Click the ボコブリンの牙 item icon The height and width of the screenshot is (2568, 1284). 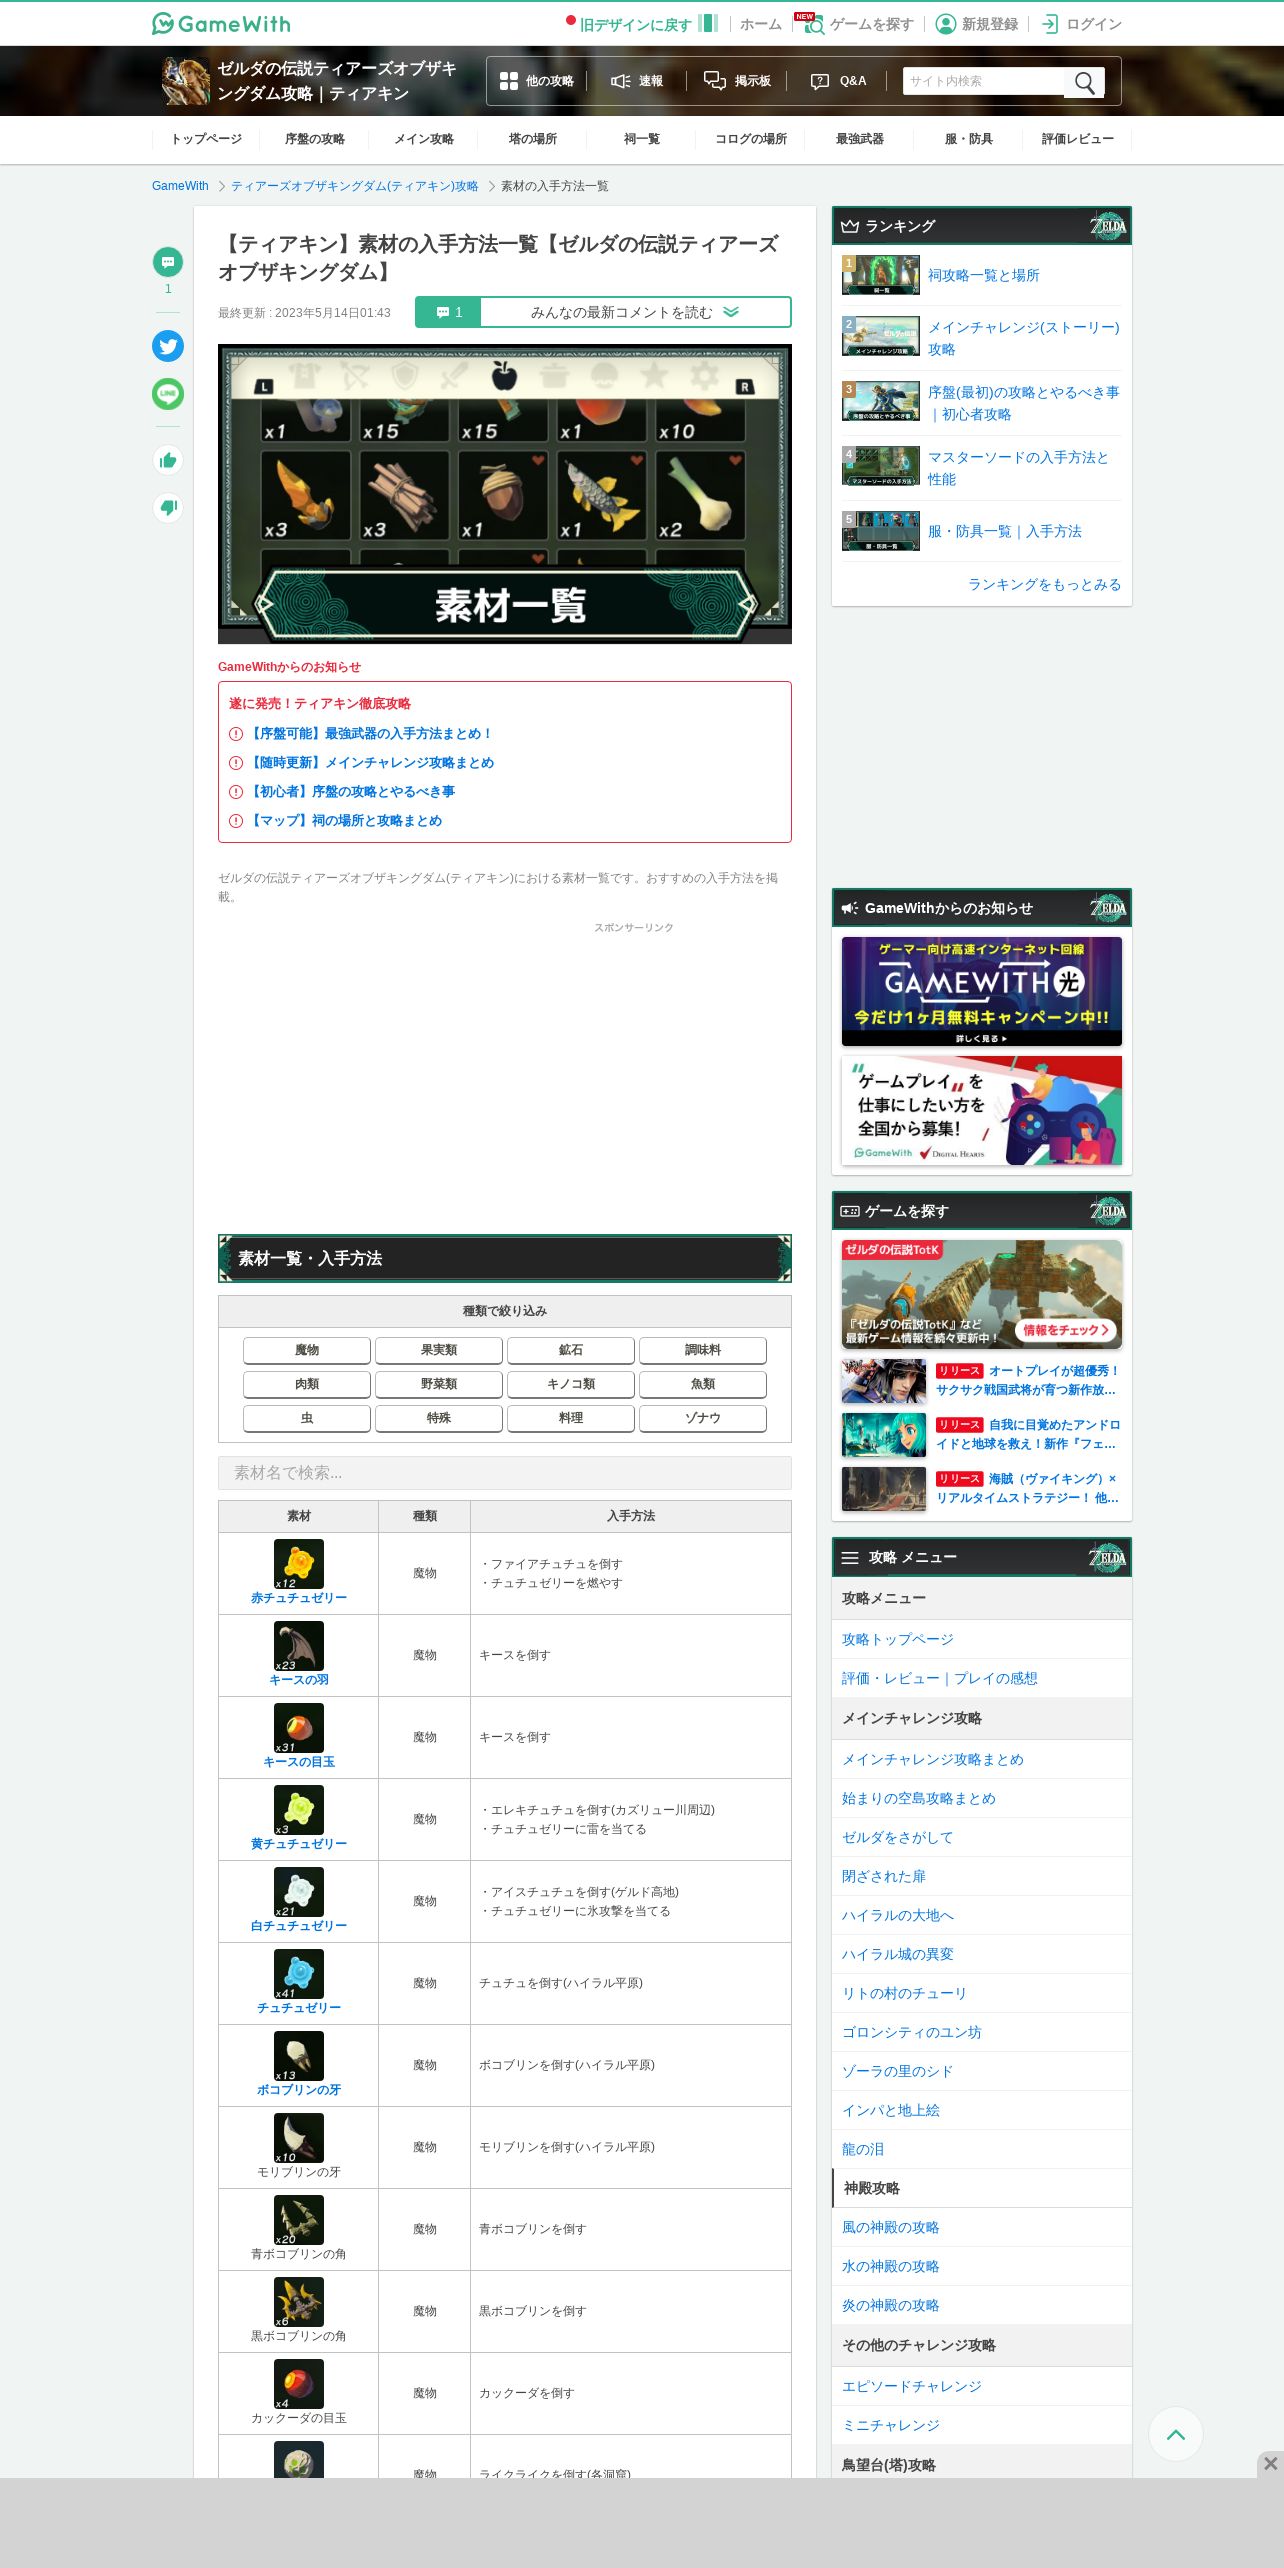coord(299,2056)
